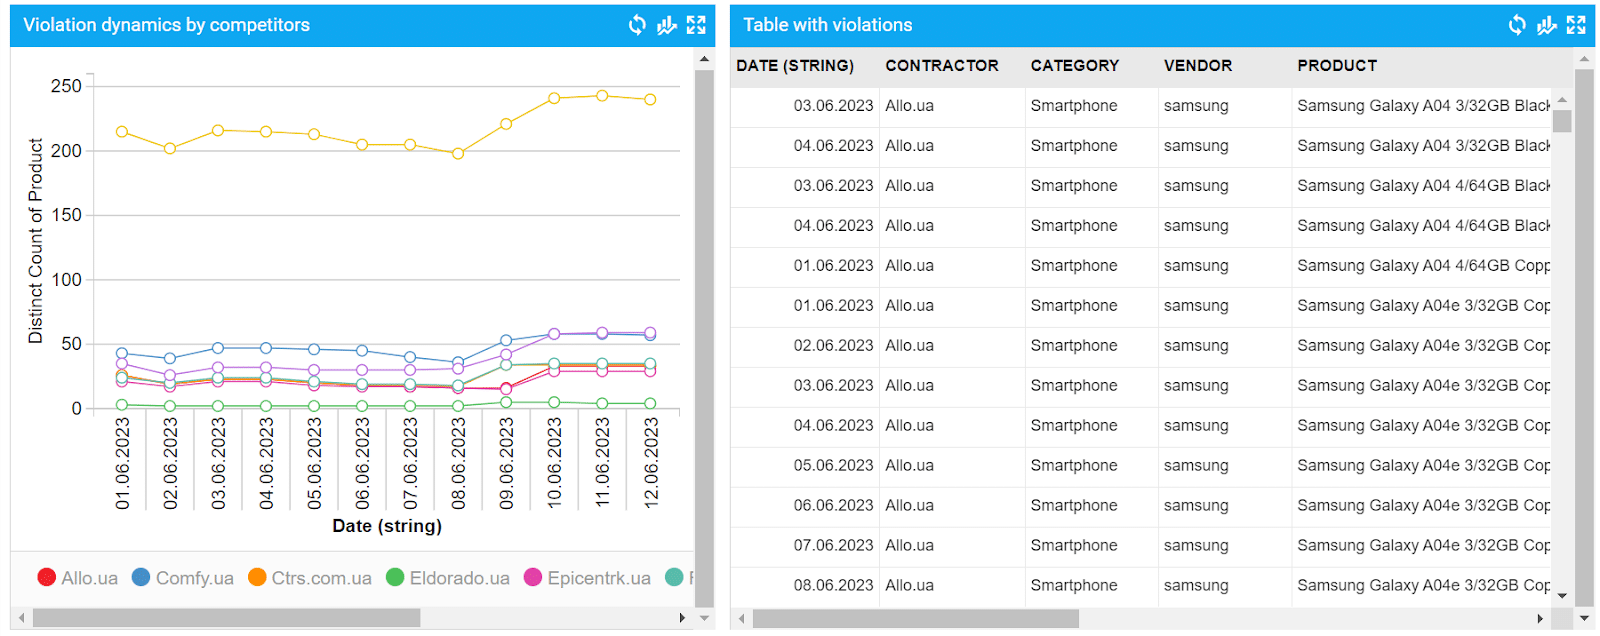The image size is (1600, 636).
Task: Hide the Ctrs.com.ua legend series
Action: [310, 578]
